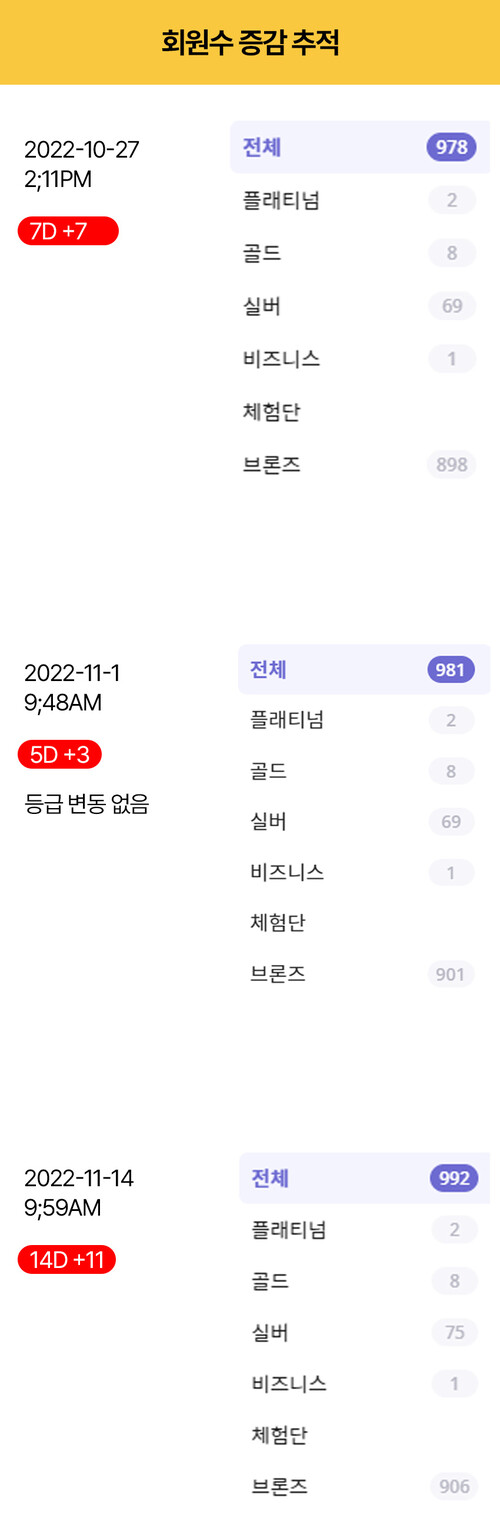This screenshot has height=1535, width=500.
Task: Click the 906 badge next to 브론즈
Action: [x=454, y=1486]
